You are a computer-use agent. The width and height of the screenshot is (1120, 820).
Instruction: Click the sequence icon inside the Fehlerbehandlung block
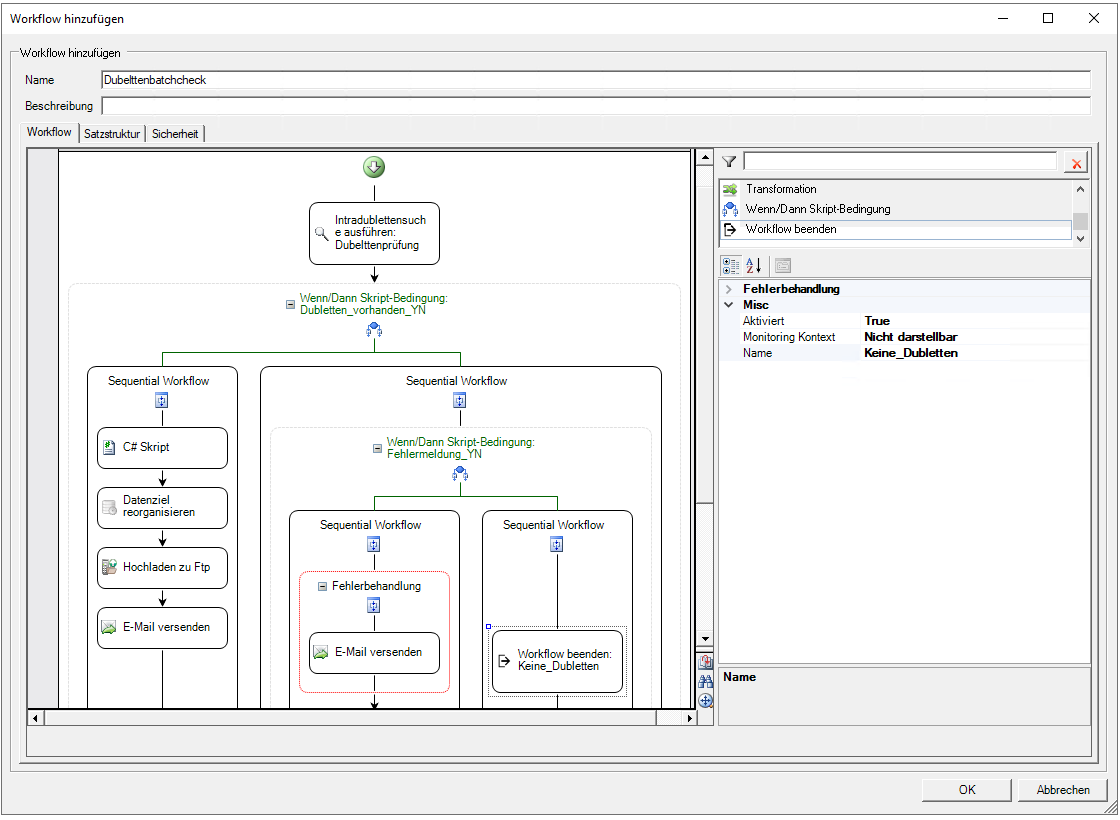point(374,606)
